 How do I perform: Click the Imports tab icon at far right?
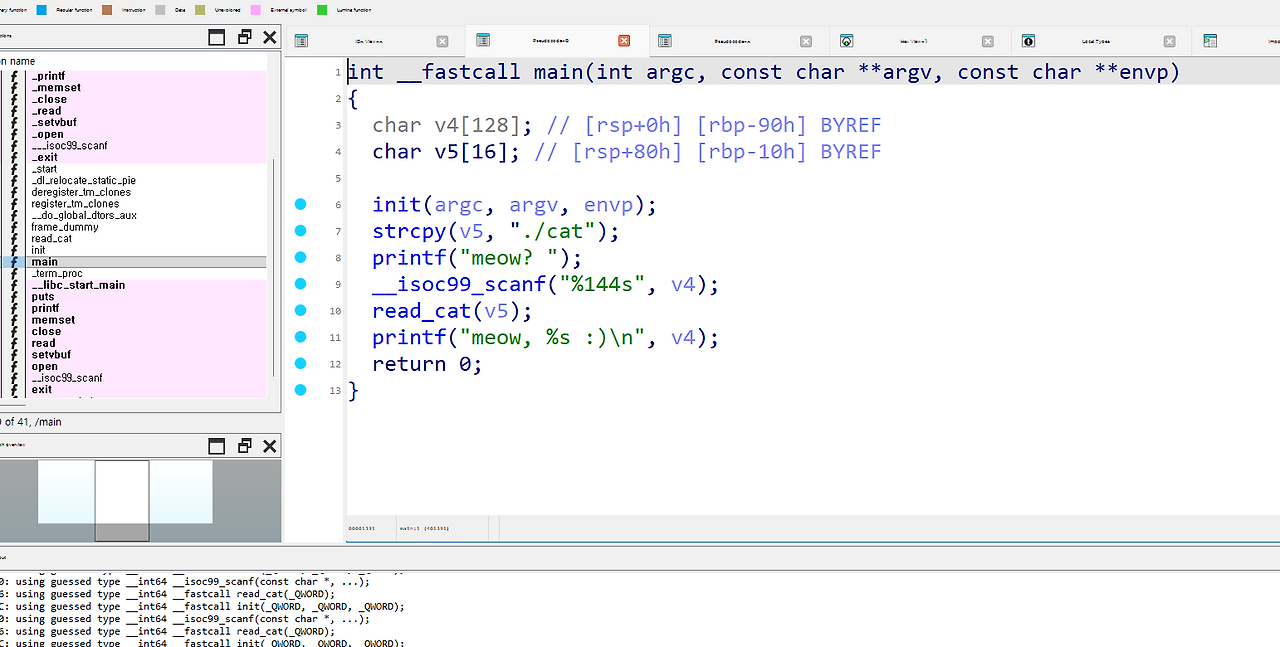1210,41
